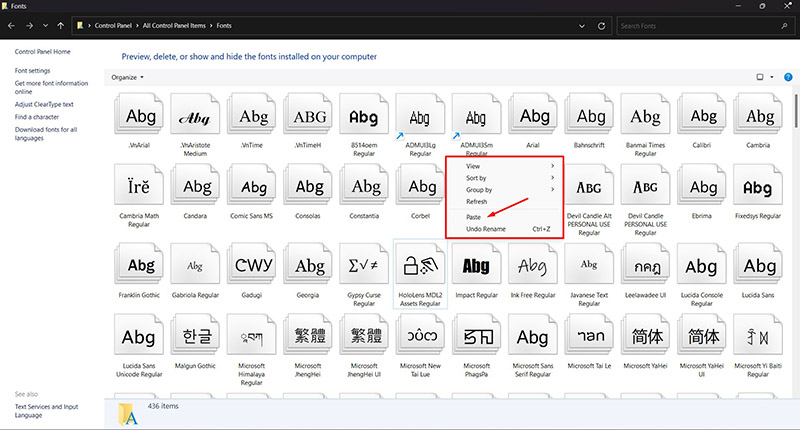Open the Sort by submenu
Image resolution: width=800 pixels, height=430 pixels.
[505, 178]
